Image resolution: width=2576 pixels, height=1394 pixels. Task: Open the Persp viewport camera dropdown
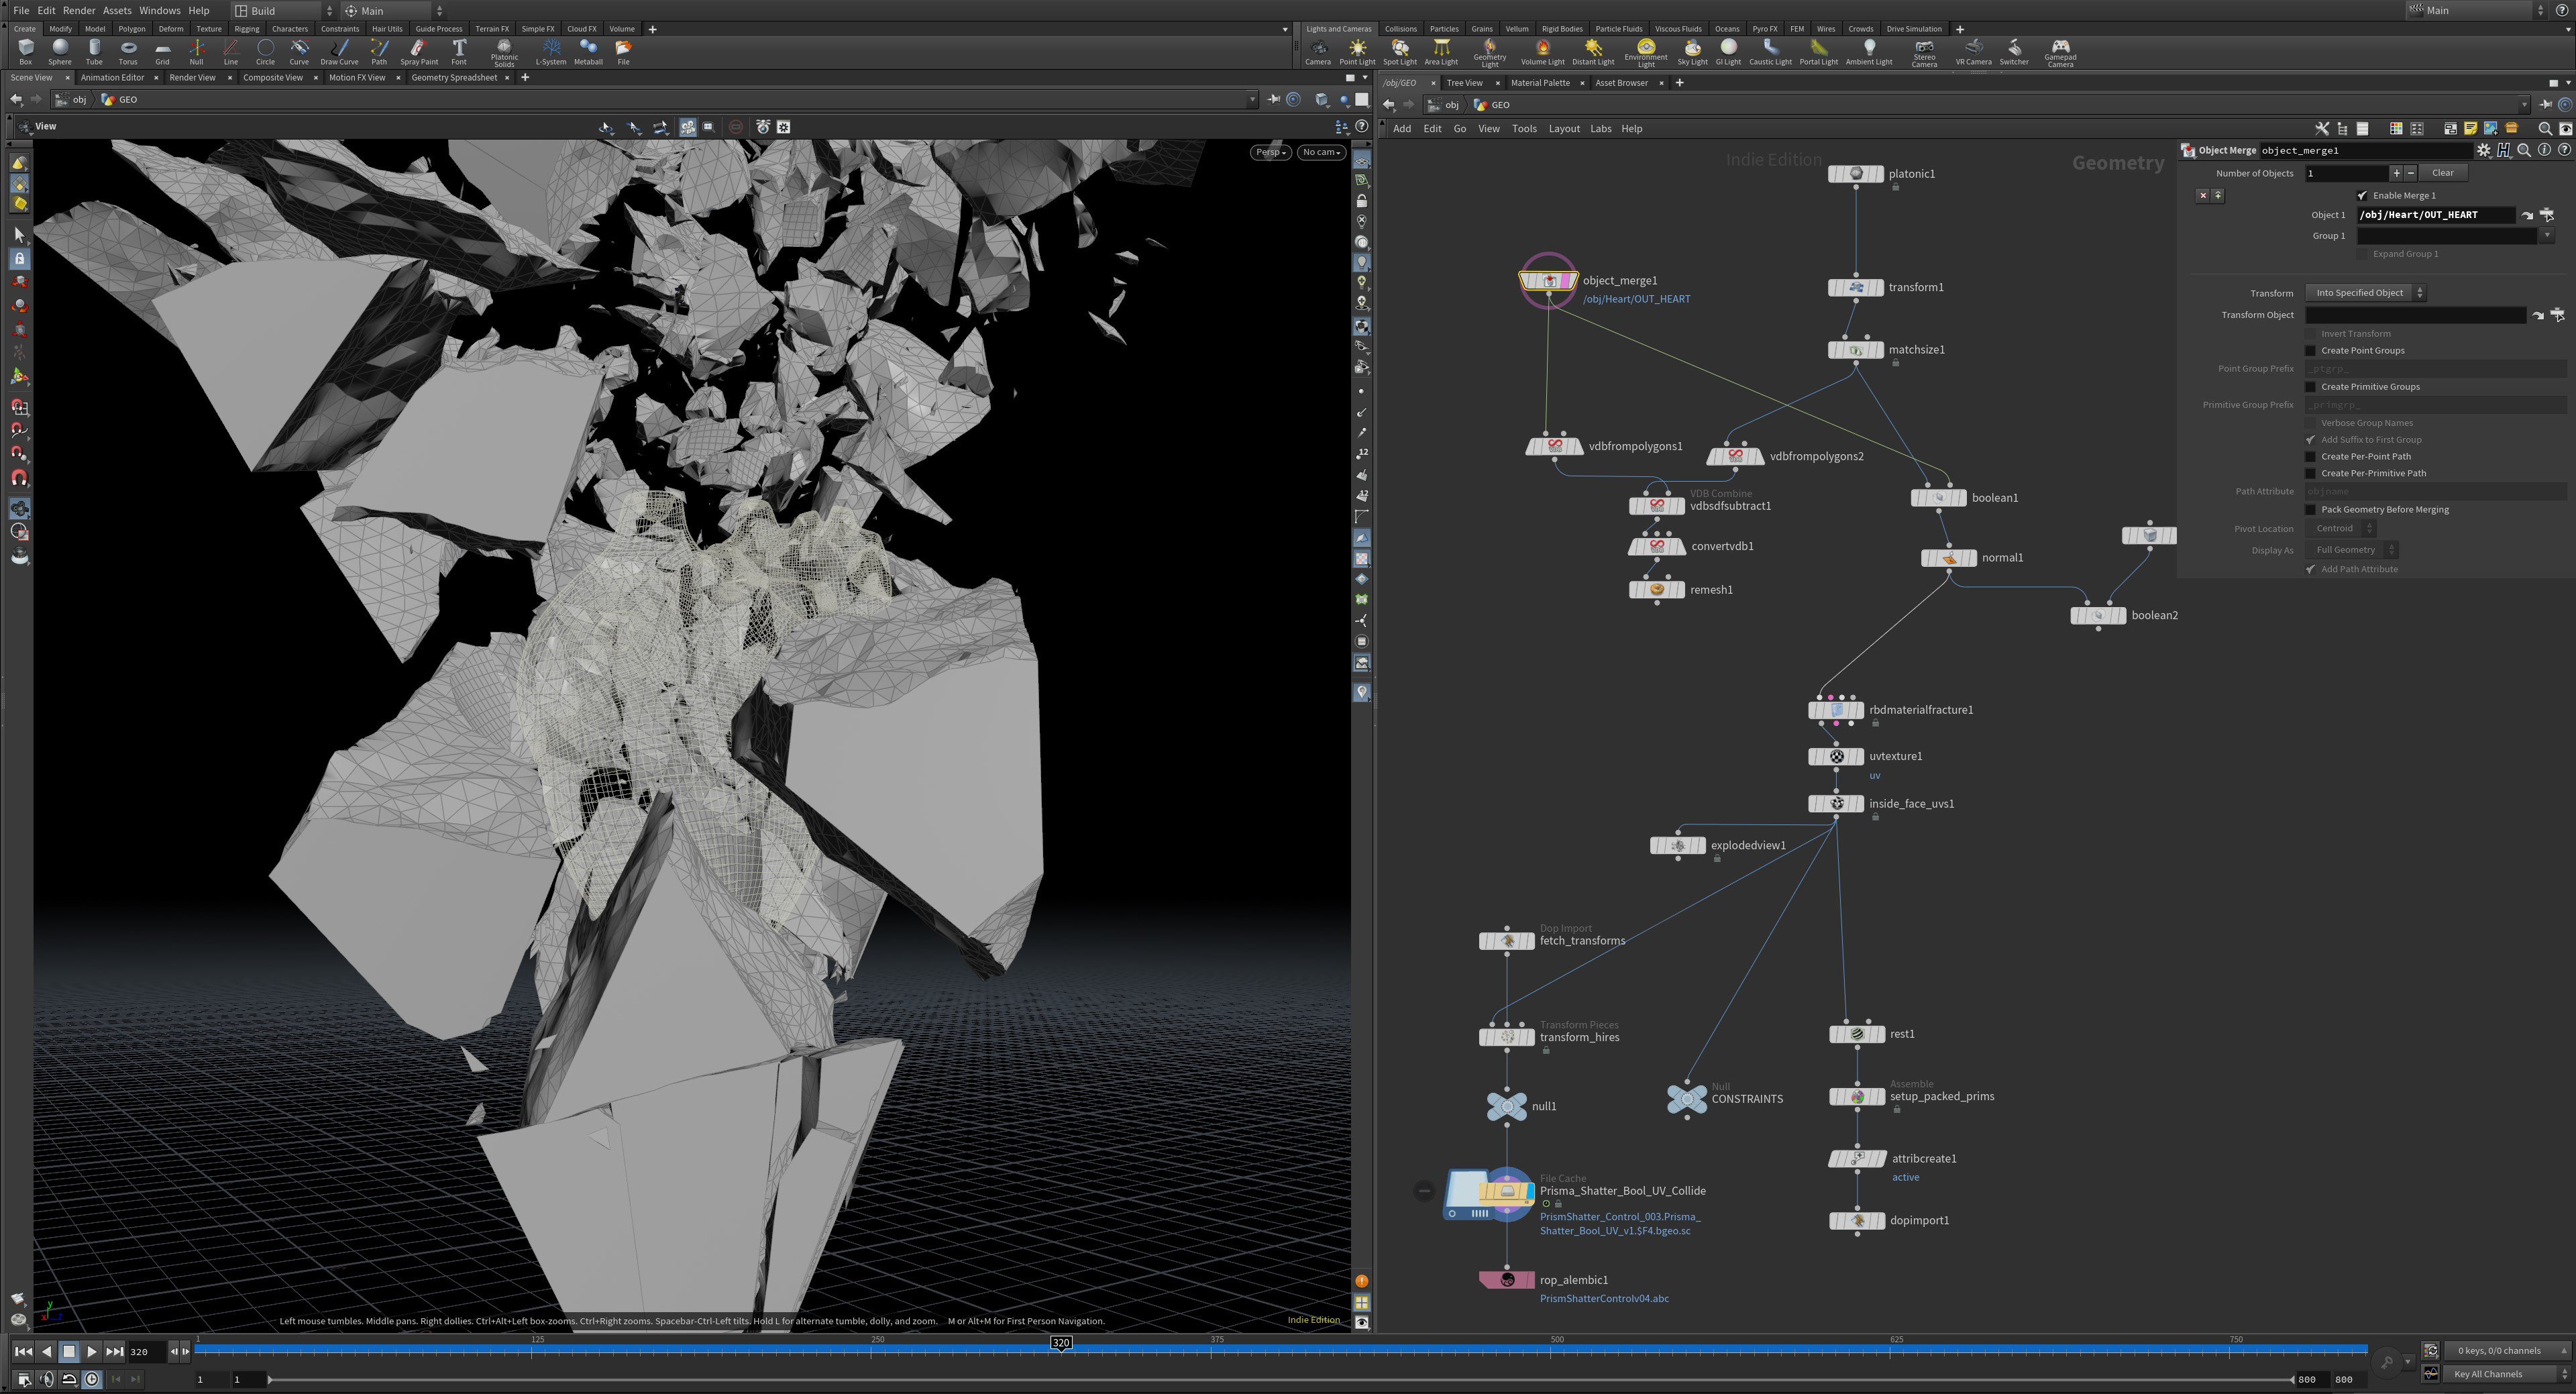click(x=1270, y=152)
